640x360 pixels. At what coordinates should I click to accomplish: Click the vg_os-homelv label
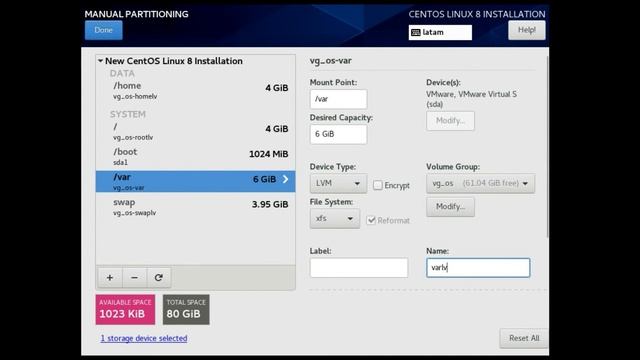tap(135, 97)
